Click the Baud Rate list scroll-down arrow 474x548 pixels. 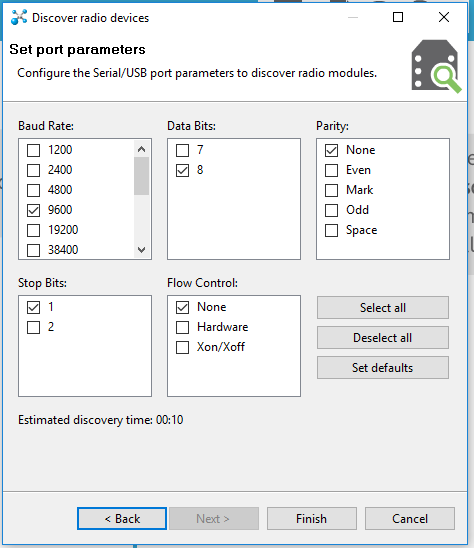(x=142, y=250)
